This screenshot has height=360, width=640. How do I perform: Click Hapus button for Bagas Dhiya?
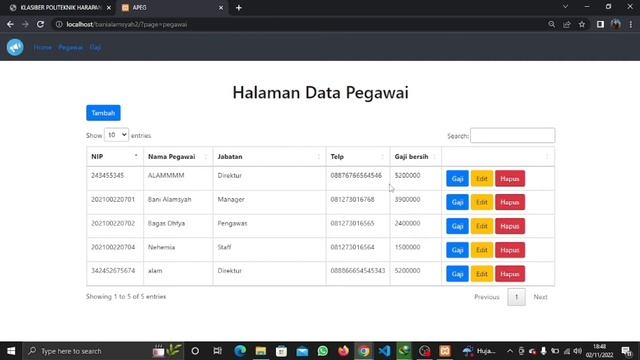[x=510, y=226]
